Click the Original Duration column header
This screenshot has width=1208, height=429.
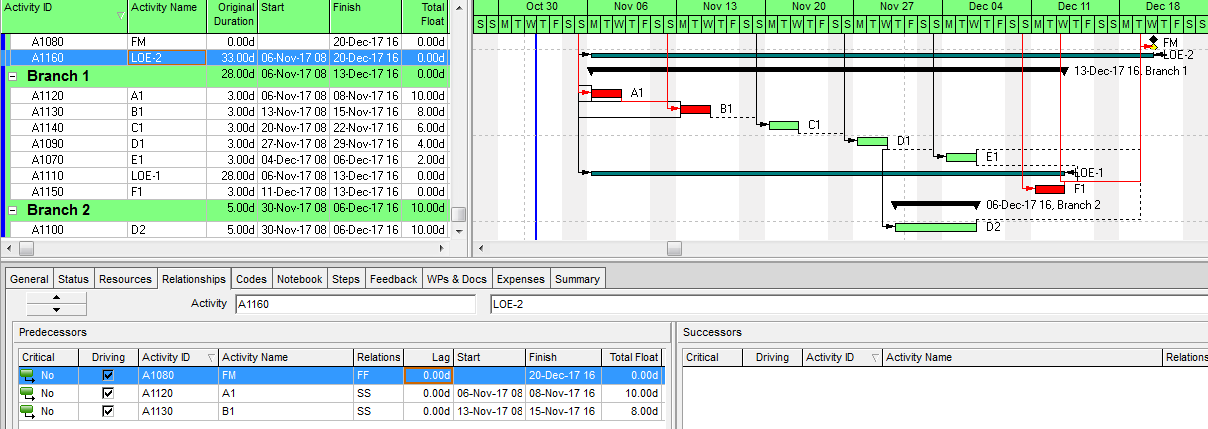[x=232, y=15]
